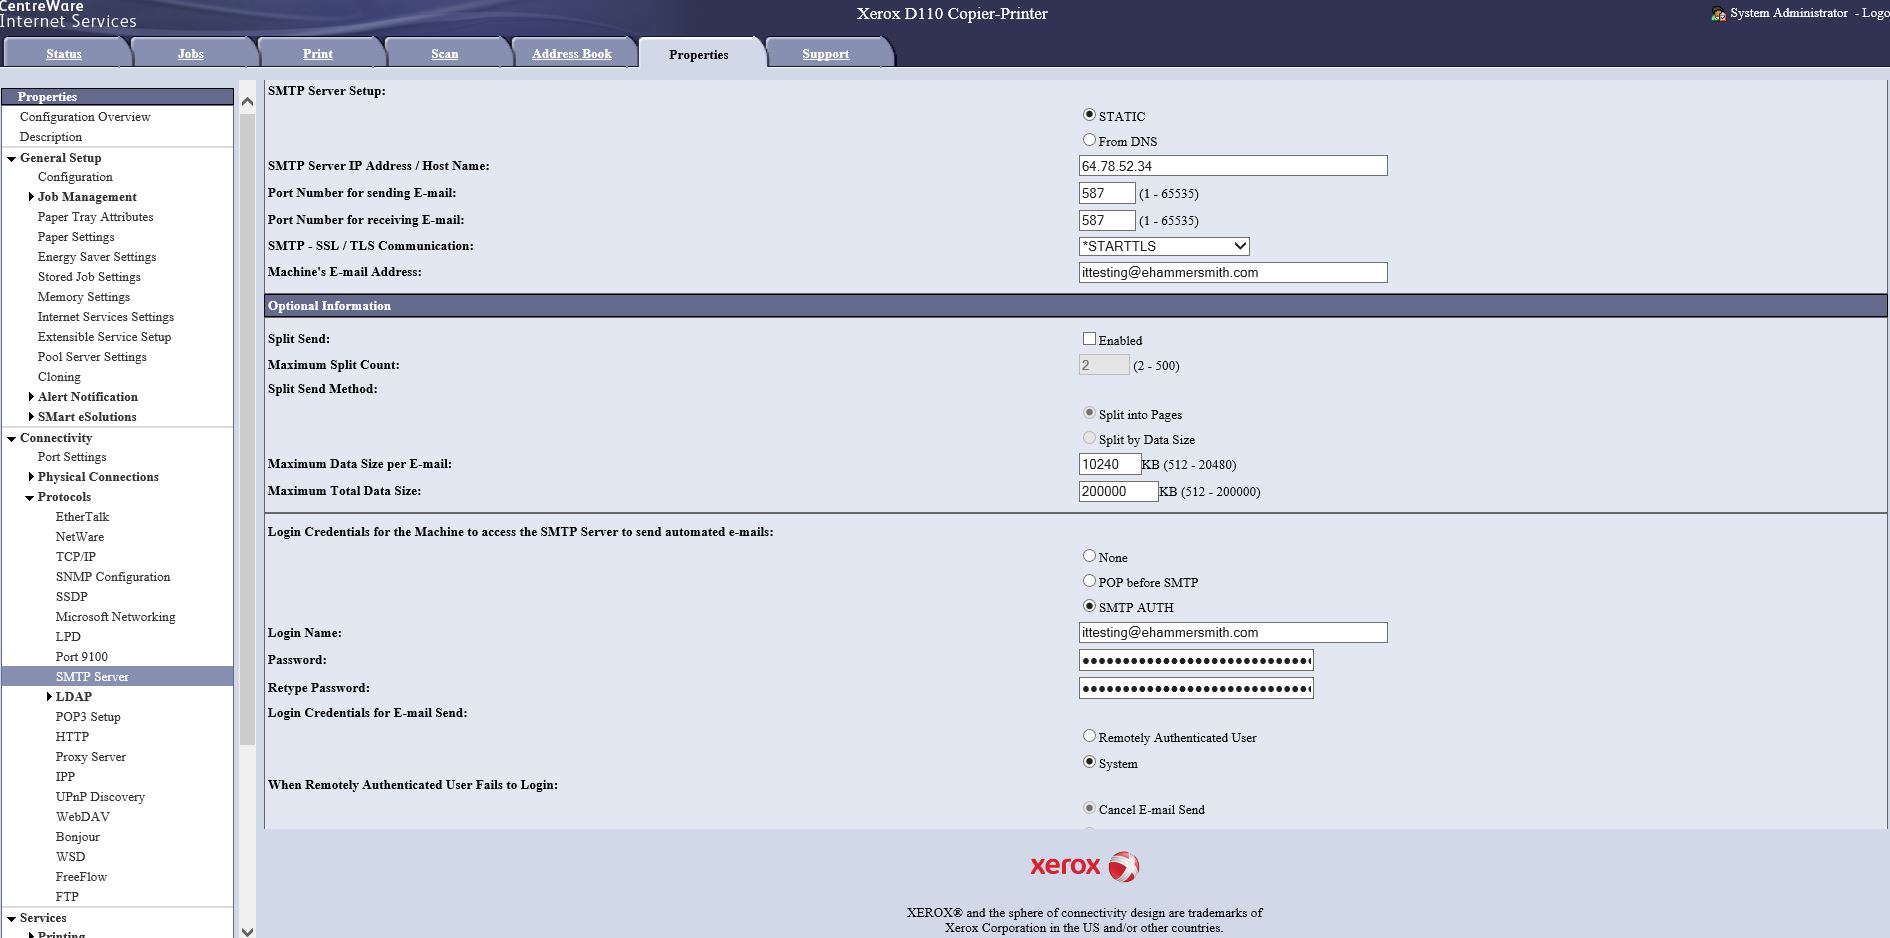Image resolution: width=1890 pixels, height=938 pixels.
Task: Open Paper Tray Attributes settings
Action: pos(96,217)
